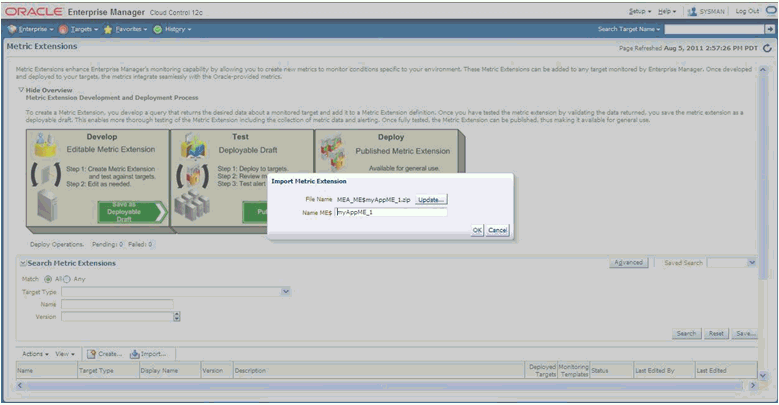Click the Test stage icon
Viewport: 779px width, 405px height.
tap(193, 146)
